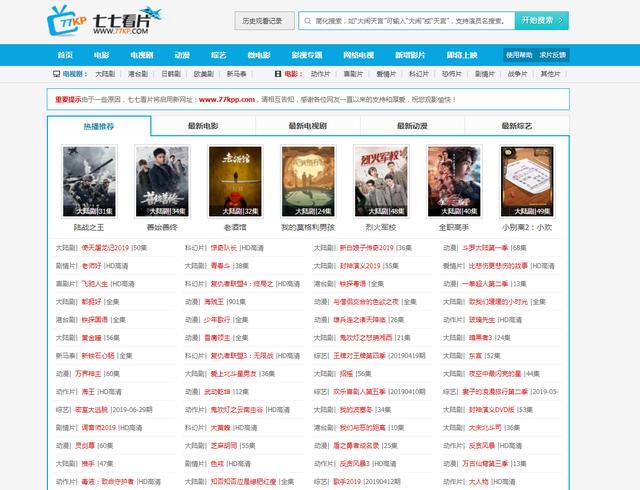
Task: Open the 烈火军校 poster thumbnail
Action: pyautogui.click(x=381, y=181)
